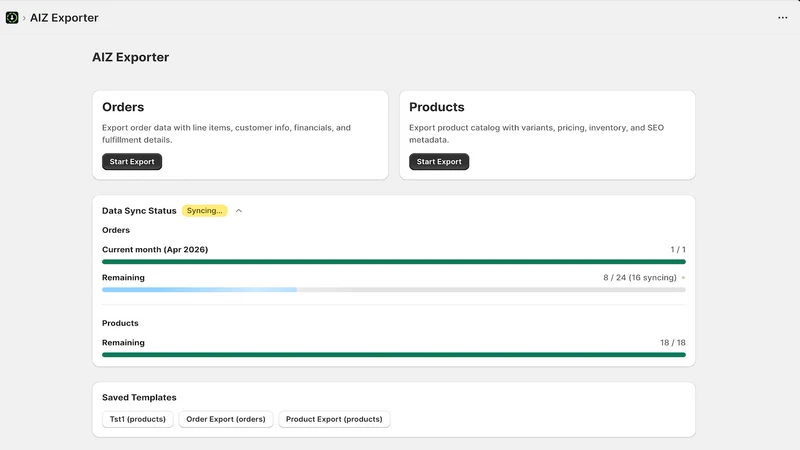Image resolution: width=800 pixels, height=450 pixels.
Task: Click the '1 / 1' current month count
Action: click(678, 249)
